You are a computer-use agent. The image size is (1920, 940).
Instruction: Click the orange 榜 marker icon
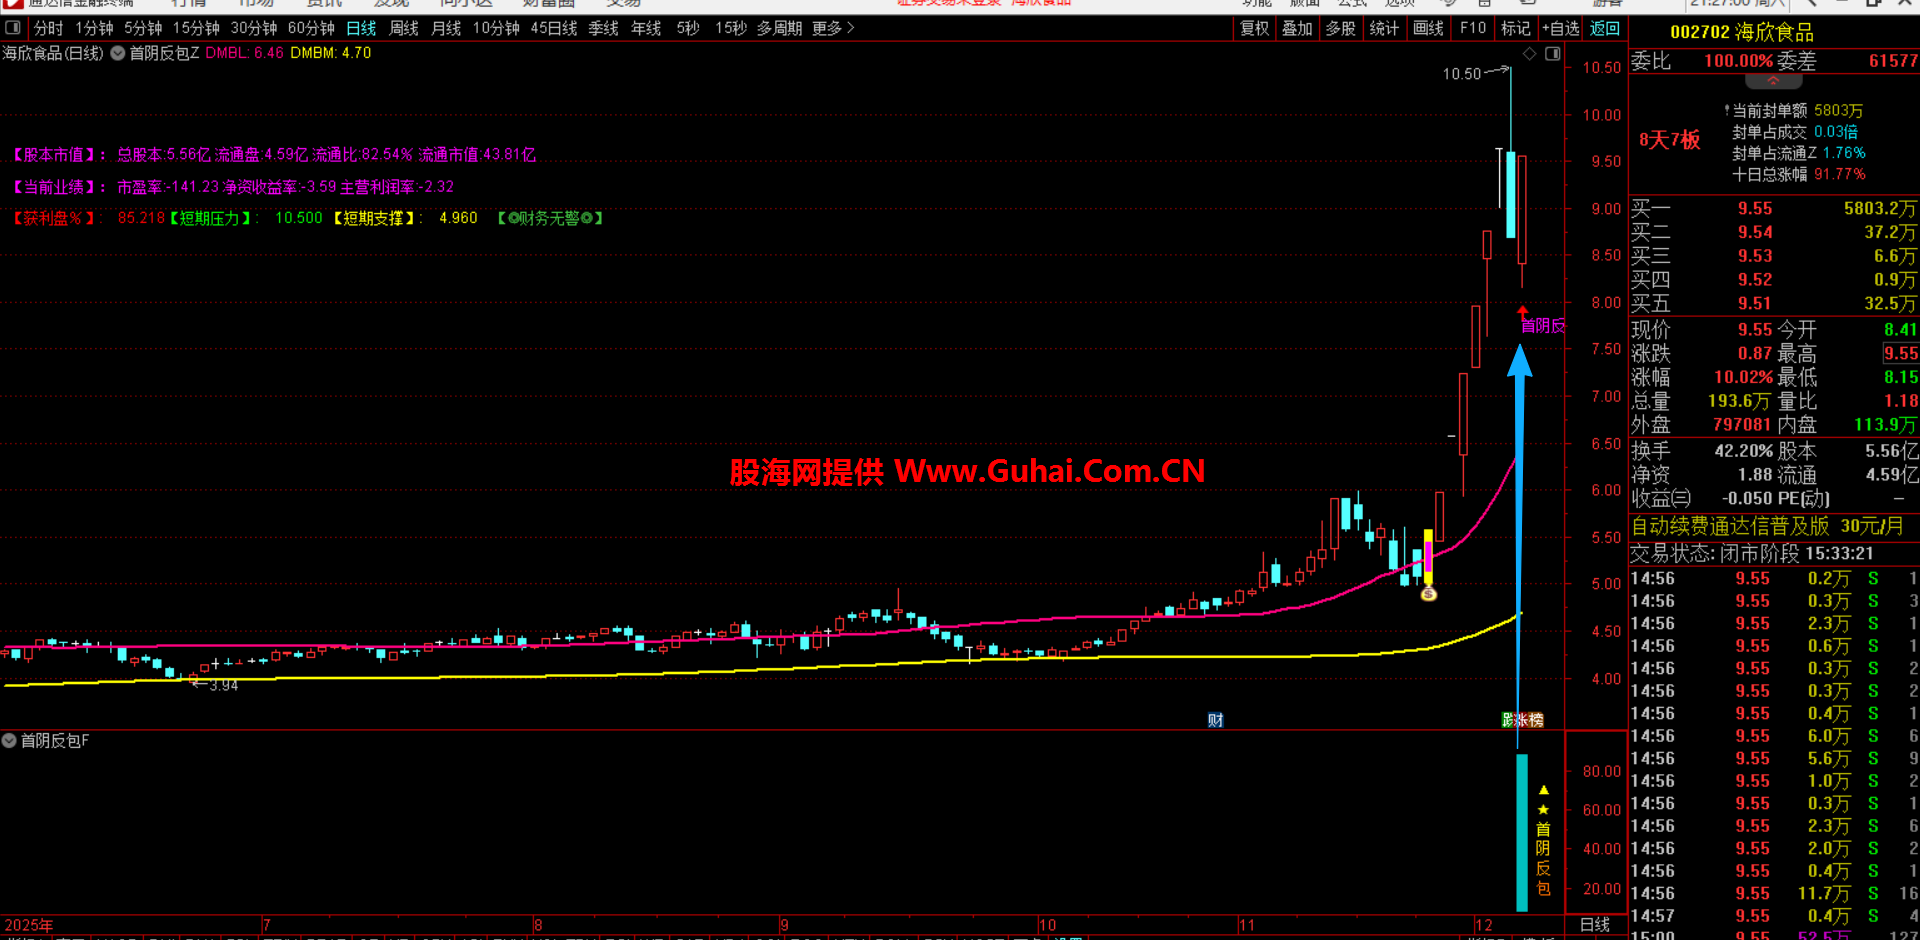(1536, 720)
